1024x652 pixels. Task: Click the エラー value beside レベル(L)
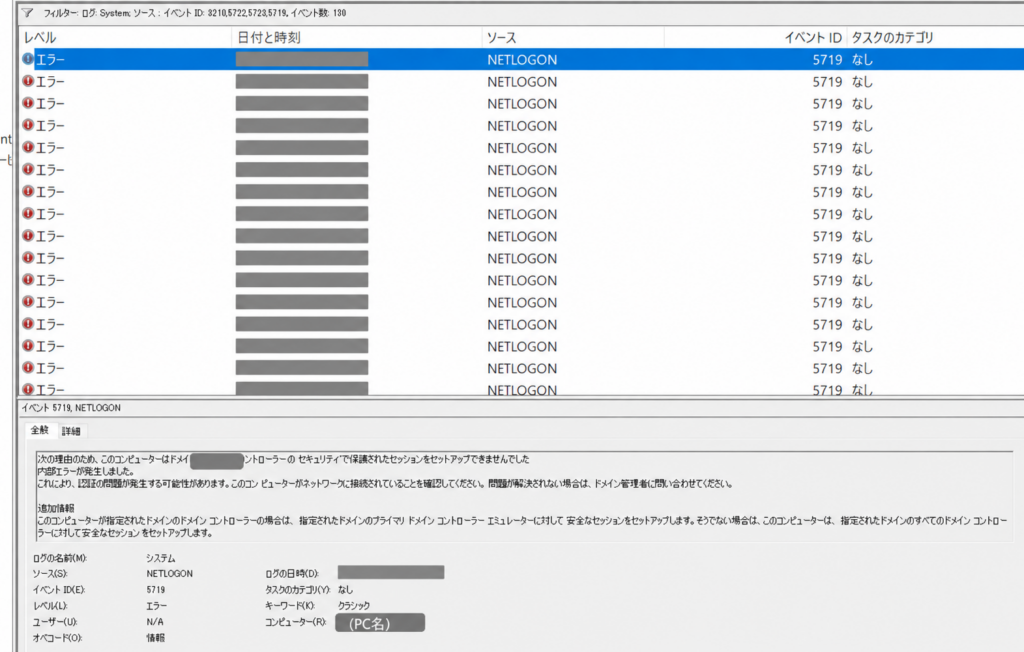tap(156, 606)
